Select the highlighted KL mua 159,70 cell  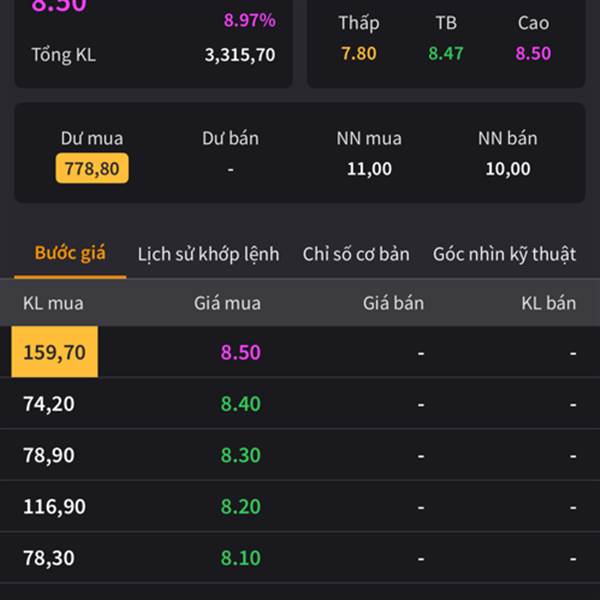[55, 352]
